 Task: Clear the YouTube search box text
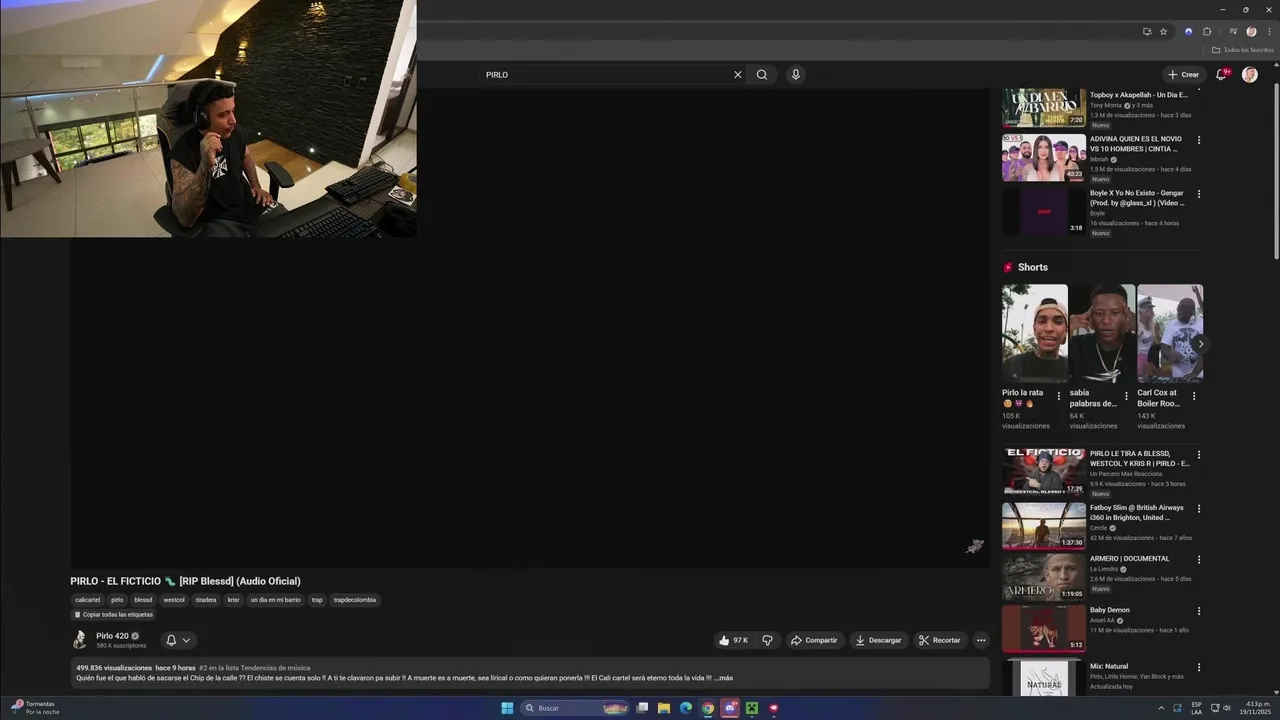(x=738, y=74)
